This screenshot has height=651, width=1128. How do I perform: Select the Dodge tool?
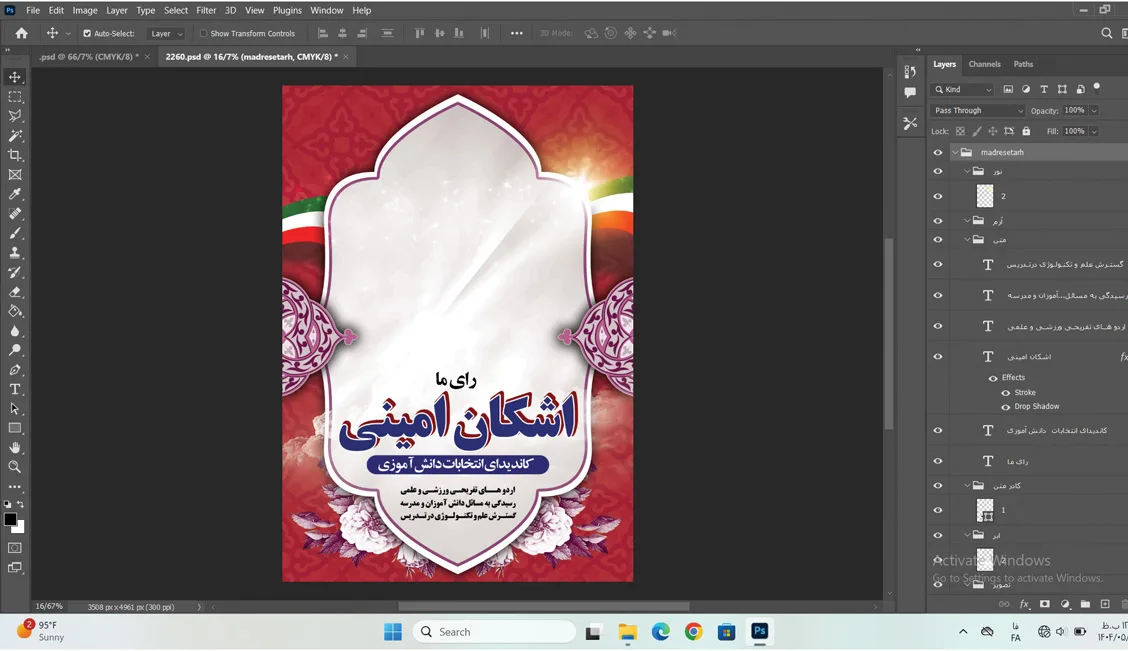click(x=14, y=350)
